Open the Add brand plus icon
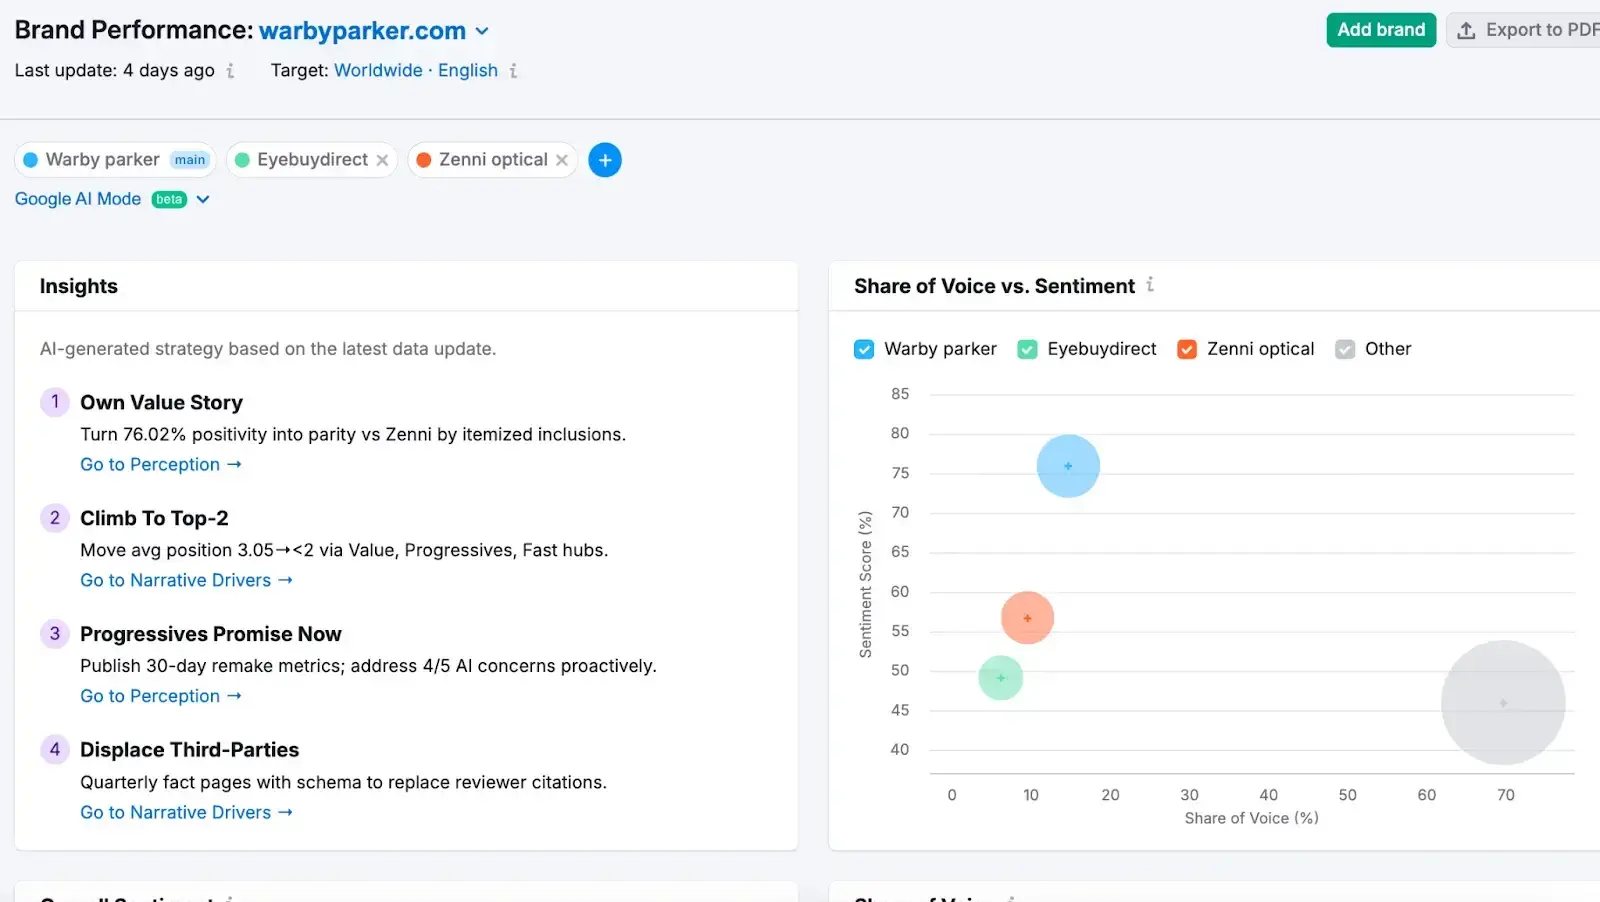 coord(605,160)
